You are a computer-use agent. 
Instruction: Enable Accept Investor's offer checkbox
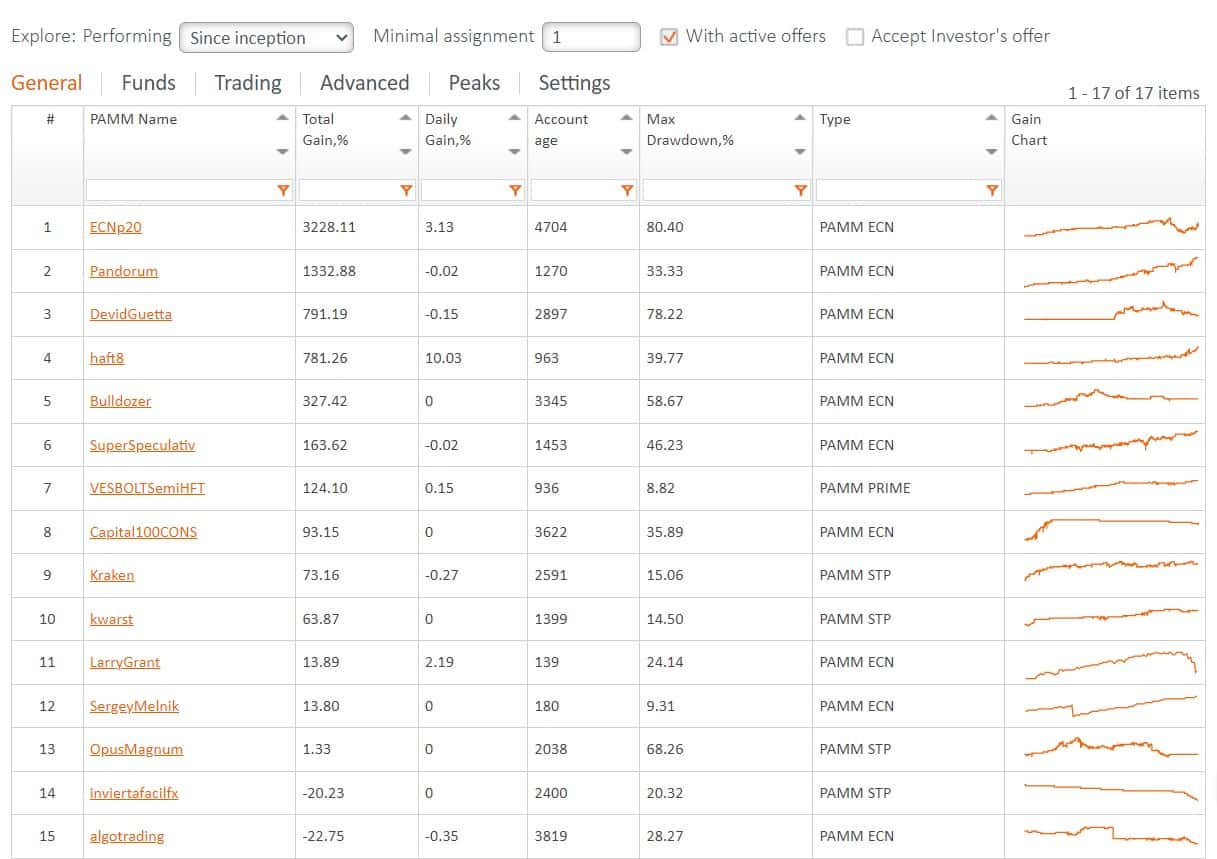[x=855, y=37]
